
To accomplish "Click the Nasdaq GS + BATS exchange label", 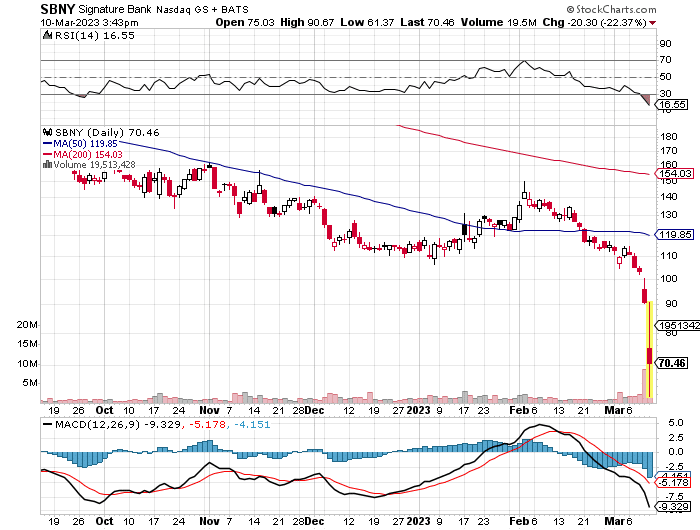I will coord(202,9).
